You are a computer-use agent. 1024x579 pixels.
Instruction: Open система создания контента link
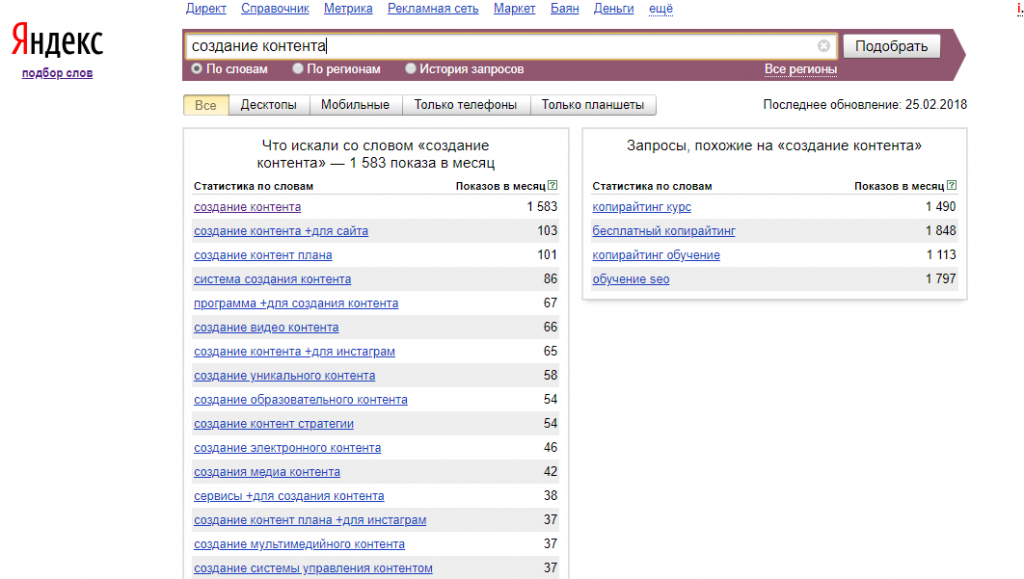tap(272, 279)
